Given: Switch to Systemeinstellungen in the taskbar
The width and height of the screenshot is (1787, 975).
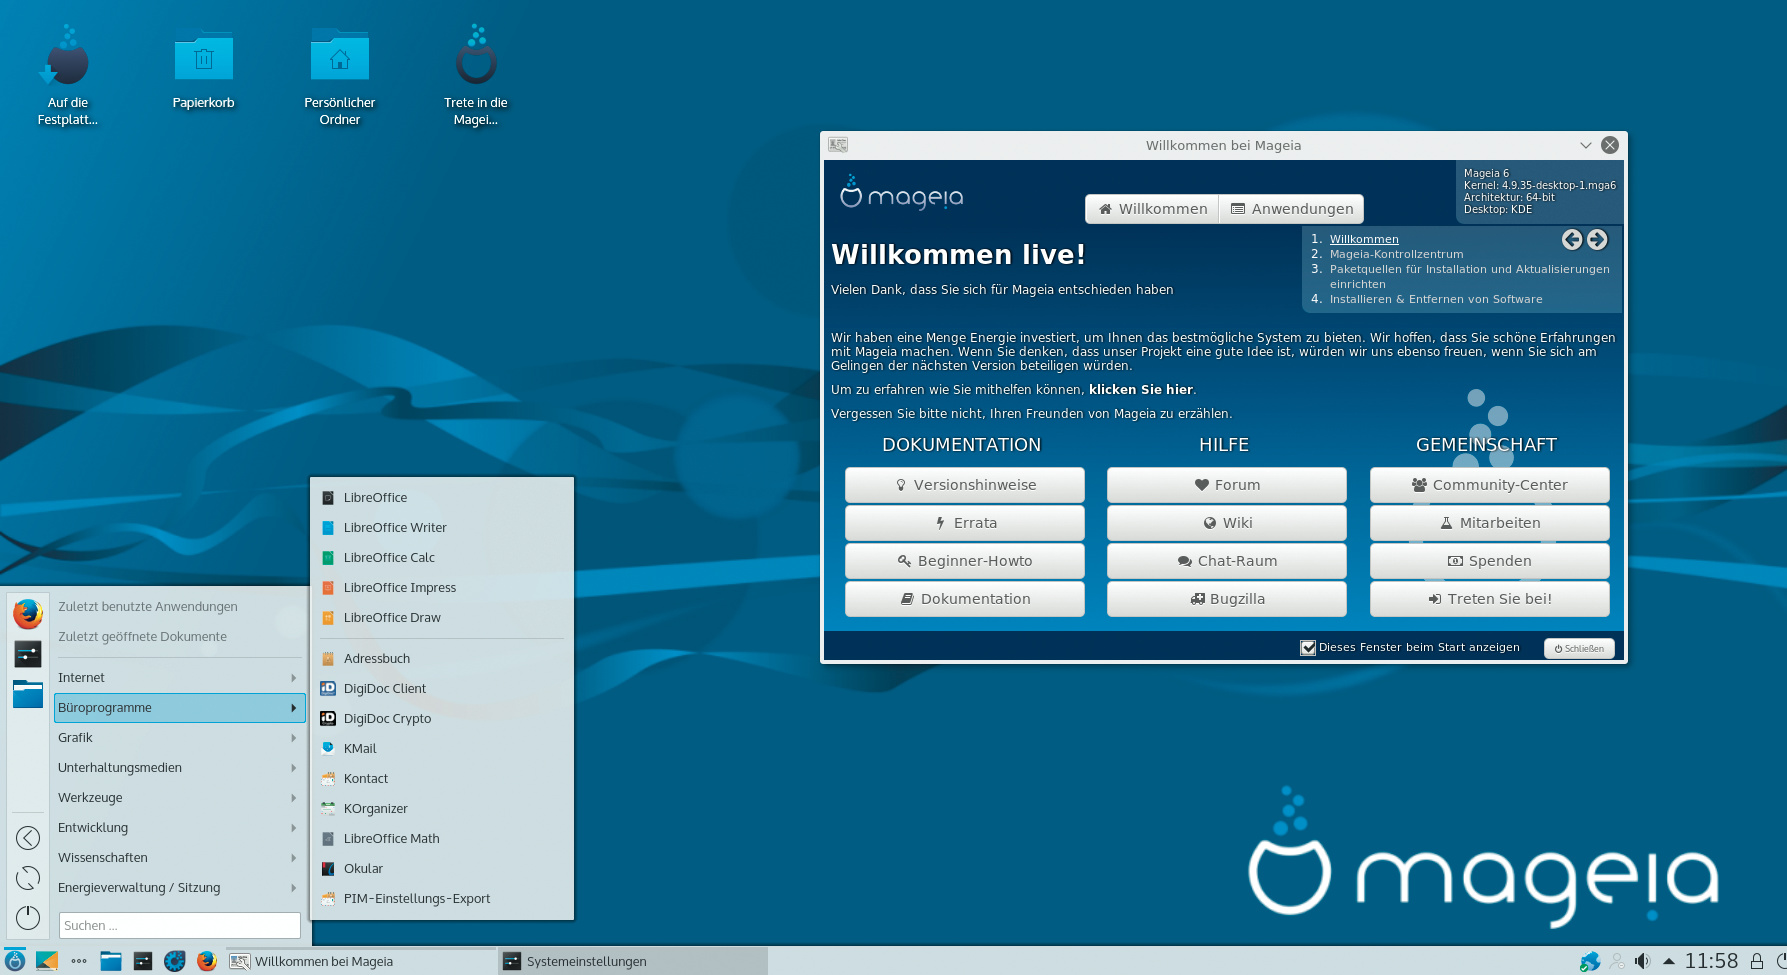Looking at the screenshot, I should coord(586,961).
